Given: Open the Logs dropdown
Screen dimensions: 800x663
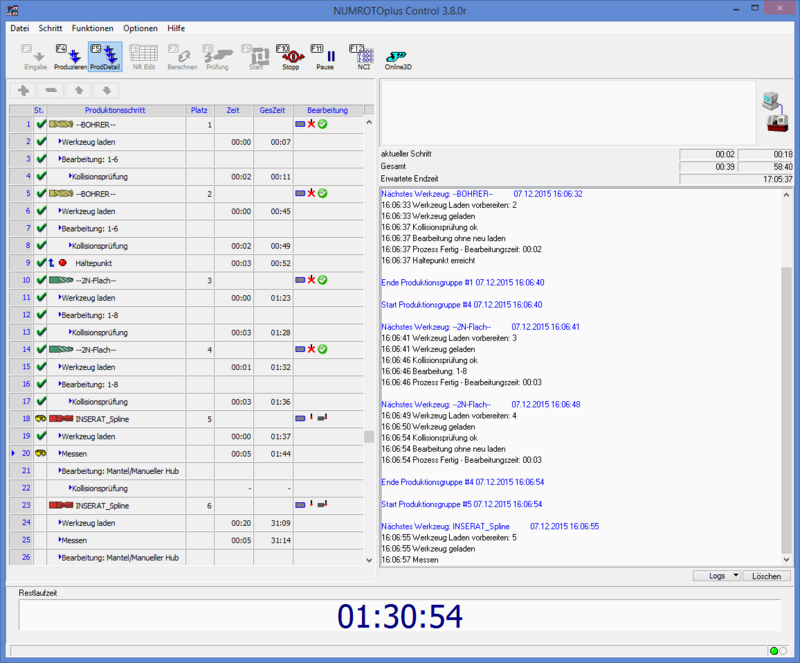Looking at the screenshot, I should (x=718, y=576).
